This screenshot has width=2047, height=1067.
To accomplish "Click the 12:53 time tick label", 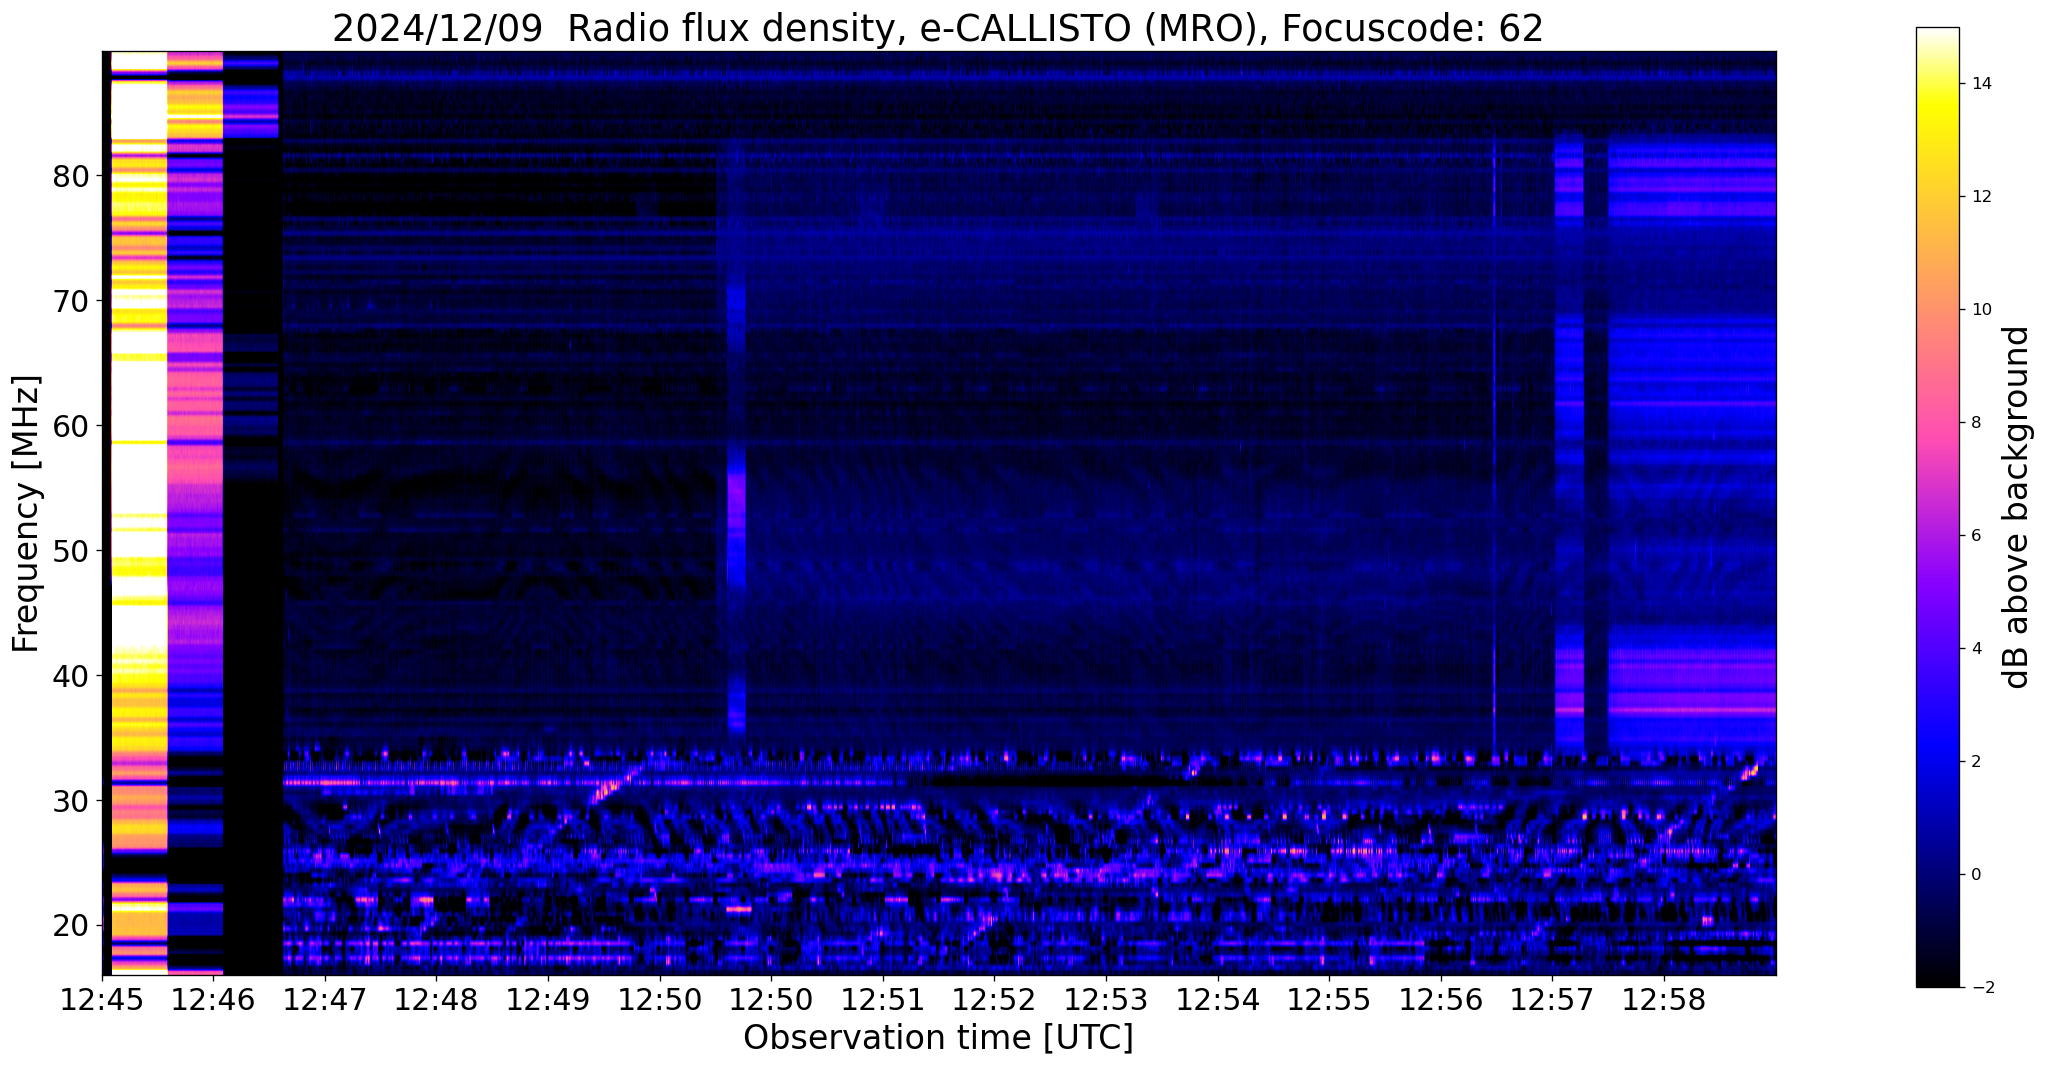I will point(1106,1000).
